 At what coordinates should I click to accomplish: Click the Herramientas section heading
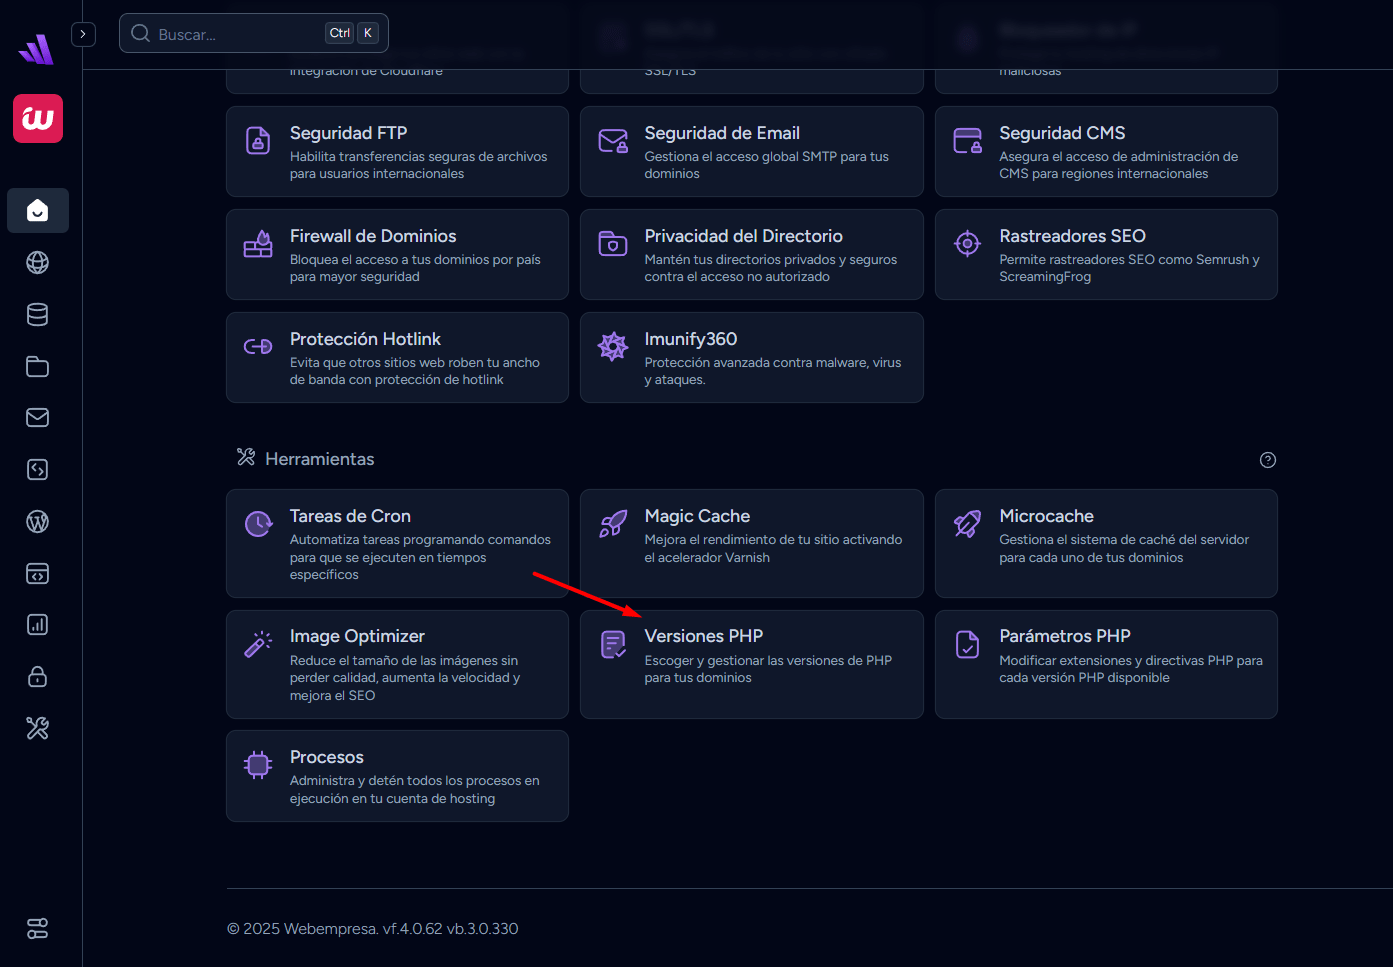click(x=320, y=459)
